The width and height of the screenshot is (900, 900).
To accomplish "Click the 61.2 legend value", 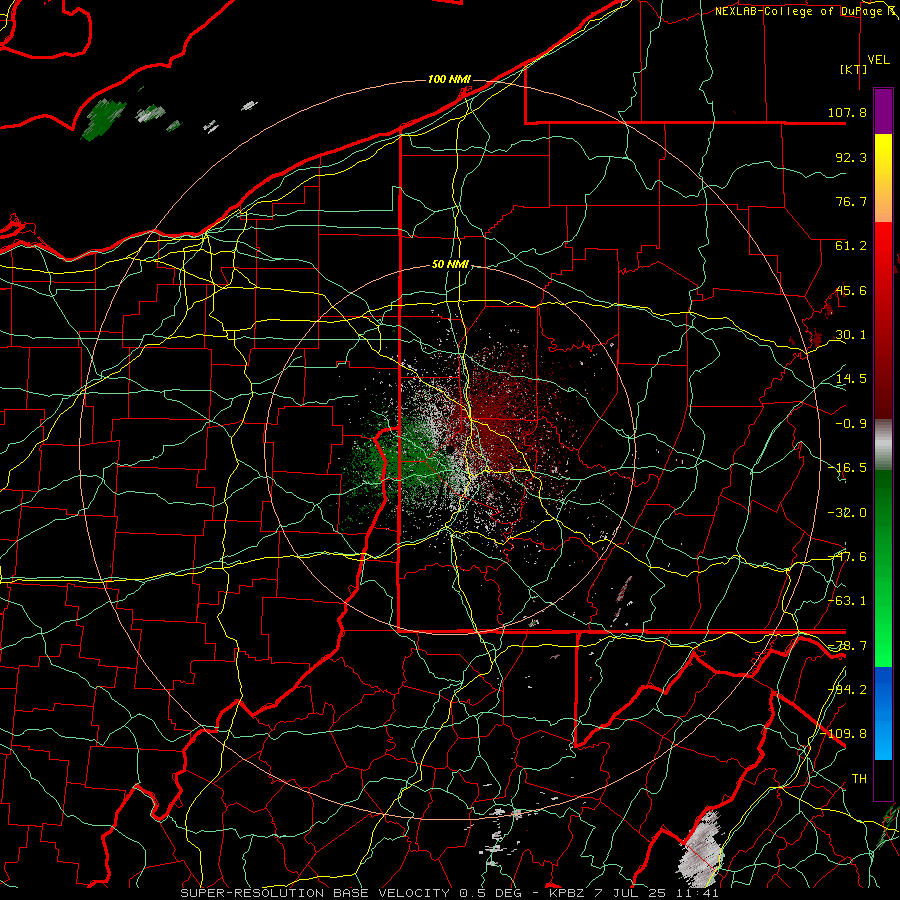I will [851, 246].
